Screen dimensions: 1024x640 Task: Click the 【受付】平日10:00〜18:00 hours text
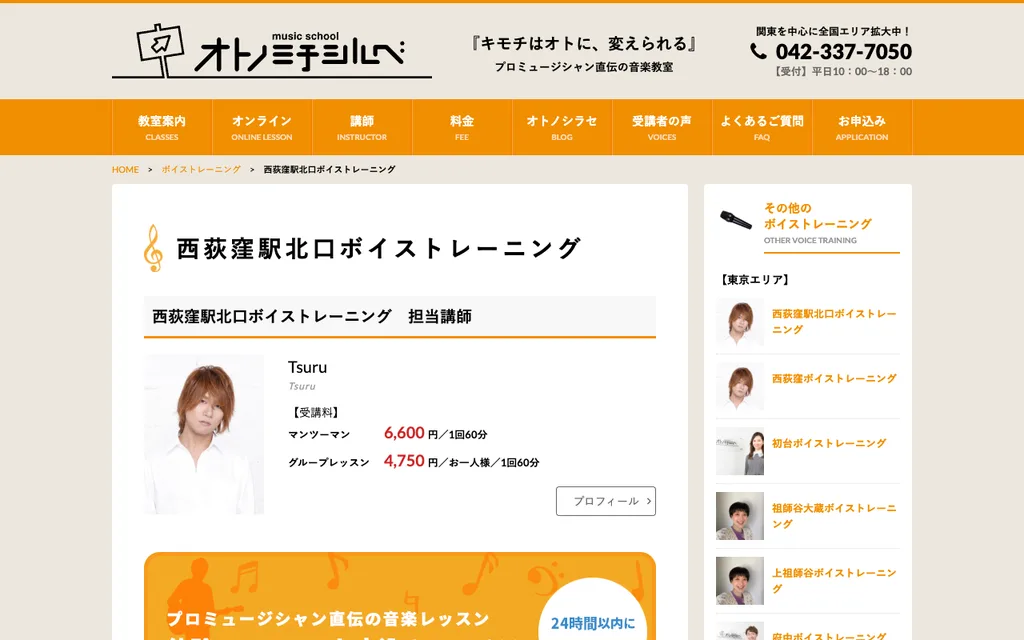(842, 72)
